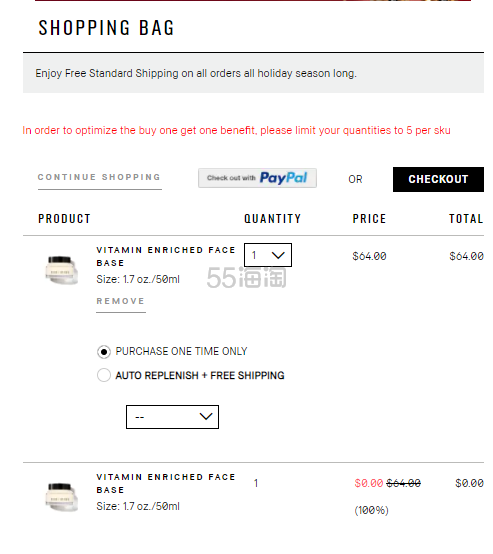Select Auto Replenish + Free Shipping option
Viewport: 493px width, 554px height.
pyautogui.click(x=104, y=375)
